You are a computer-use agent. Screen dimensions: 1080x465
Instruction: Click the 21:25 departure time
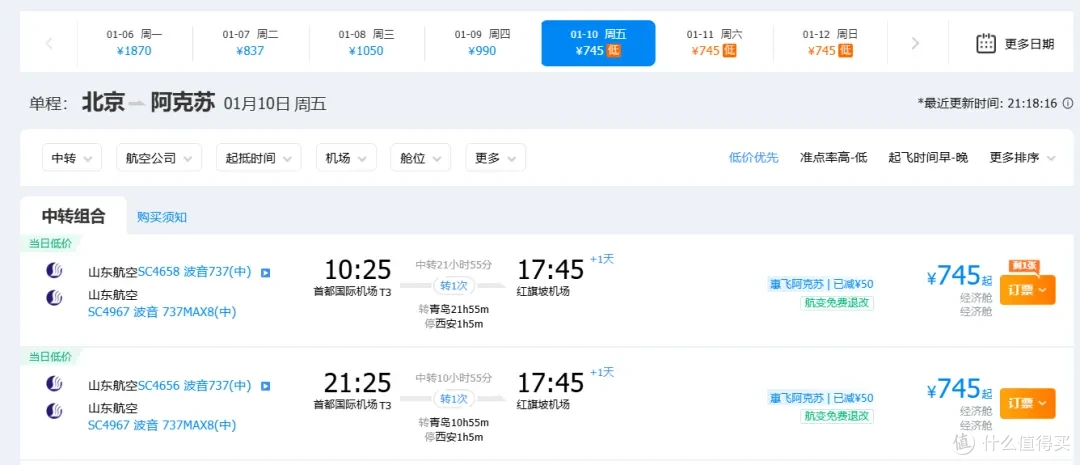tap(357, 382)
